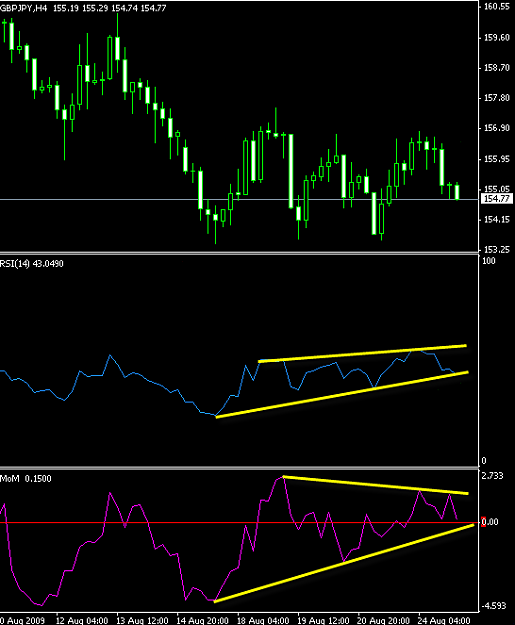Click the 156.90 price scale value
Viewport: 515px width, 625px height.
(496, 128)
